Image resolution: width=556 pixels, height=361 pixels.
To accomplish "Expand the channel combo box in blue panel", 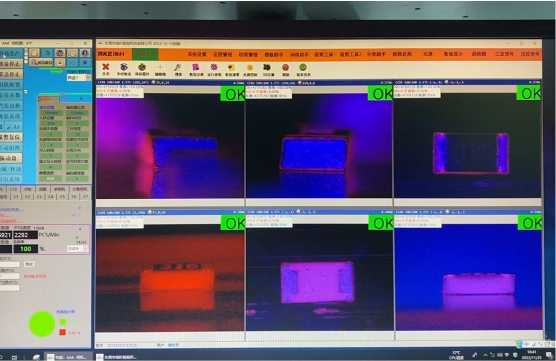I will click(79, 77).
